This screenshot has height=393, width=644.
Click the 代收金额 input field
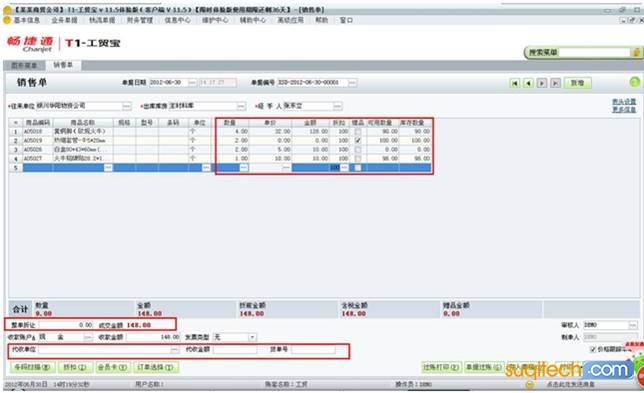point(235,349)
